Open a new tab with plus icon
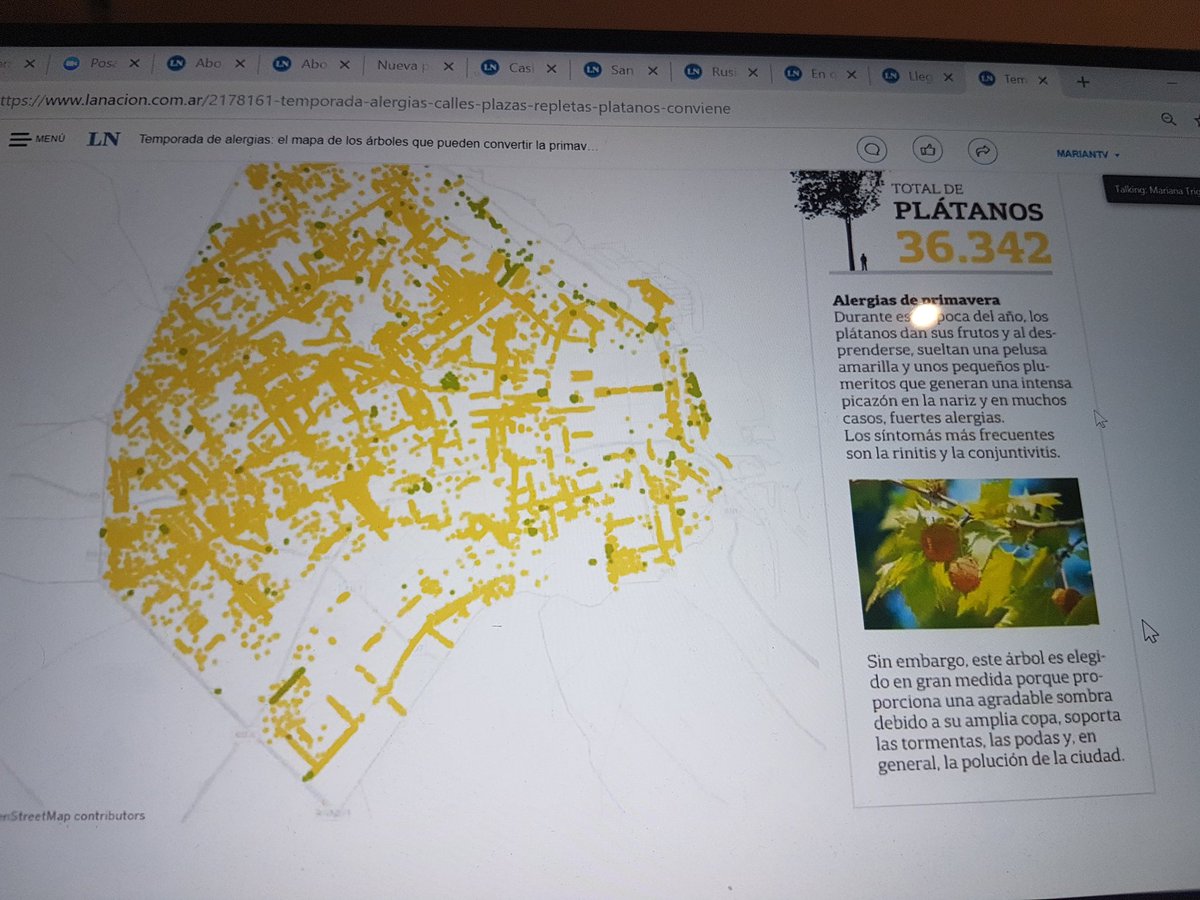The image size is (1200, 900). 1082,80
